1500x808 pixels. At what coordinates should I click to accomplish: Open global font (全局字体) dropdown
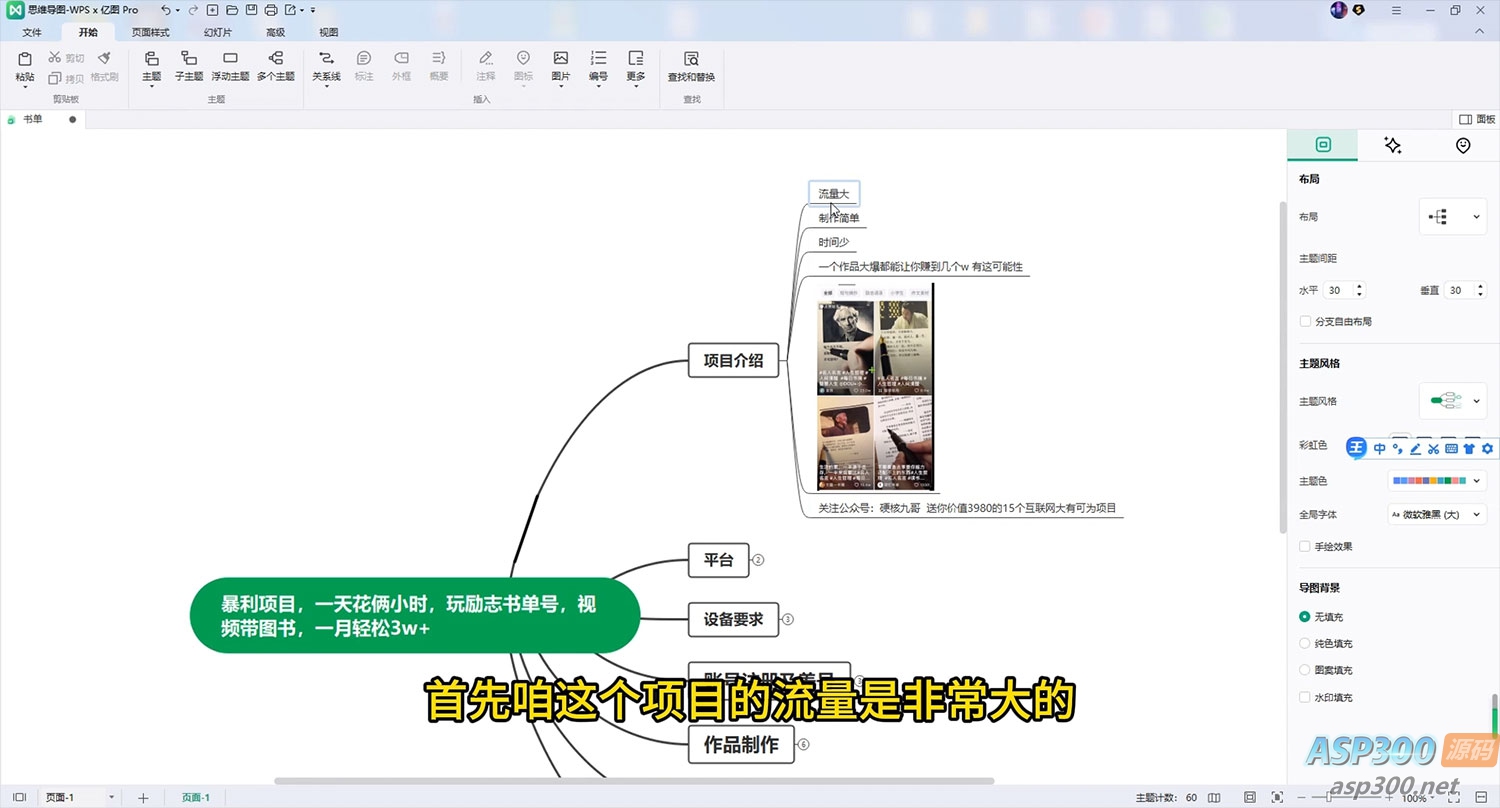tap(1436, 514)
